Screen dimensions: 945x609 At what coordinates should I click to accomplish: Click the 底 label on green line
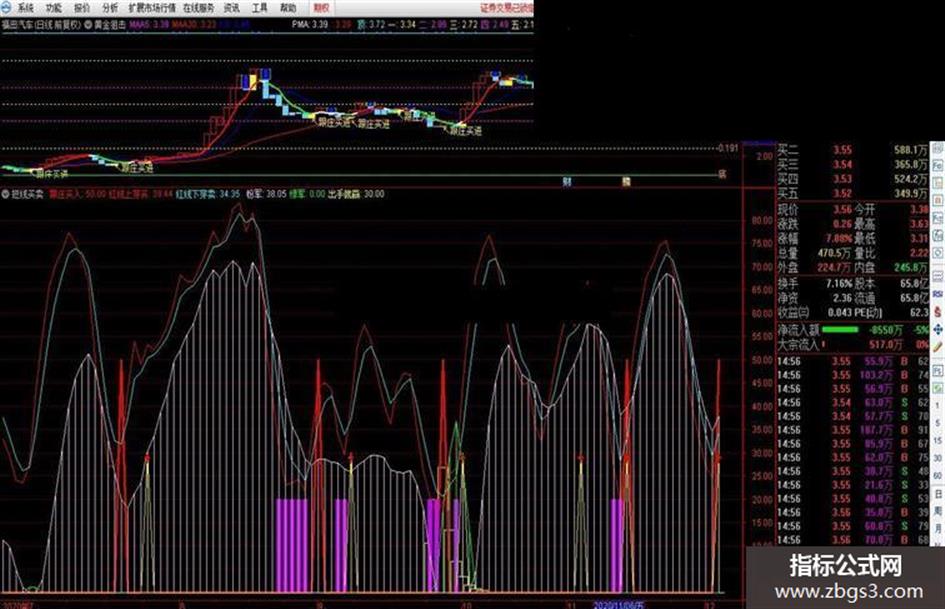click(722, 174)
